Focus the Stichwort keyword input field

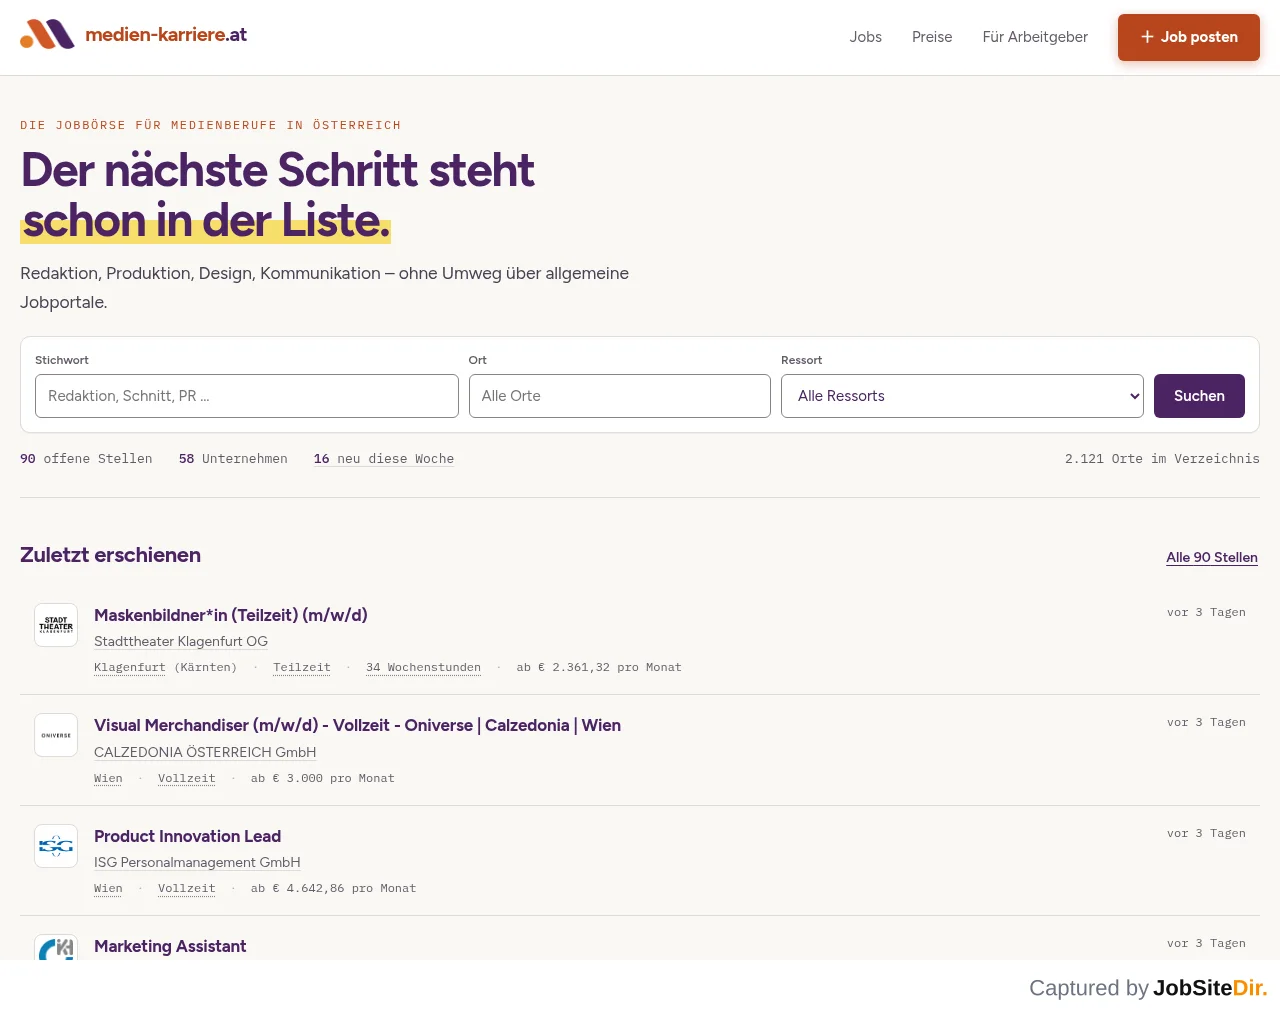tap(247, 396)
